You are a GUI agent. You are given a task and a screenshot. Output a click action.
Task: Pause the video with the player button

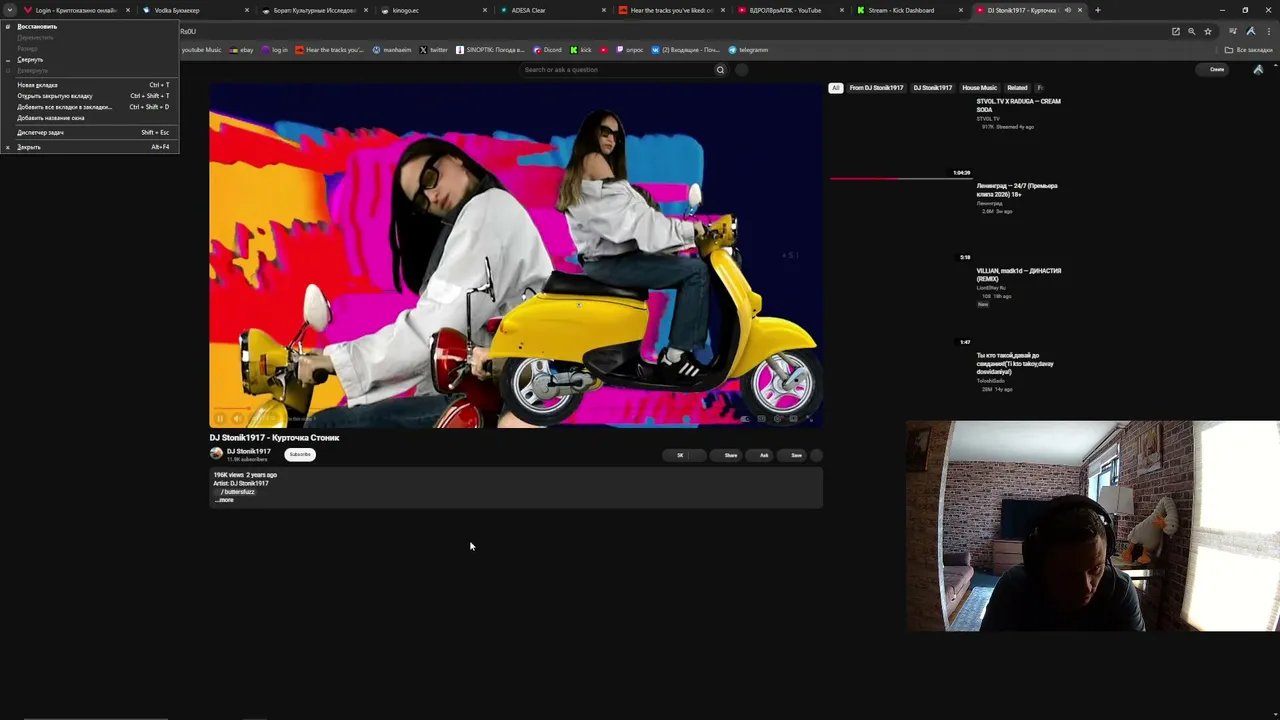tap(220, 419)
